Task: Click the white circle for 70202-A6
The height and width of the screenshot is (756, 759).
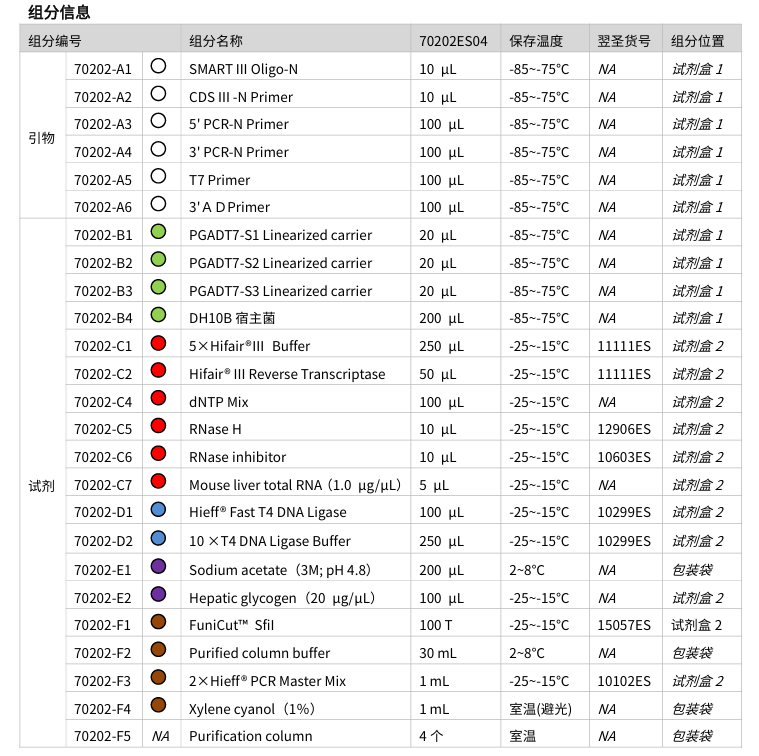Action: (158, 204)
